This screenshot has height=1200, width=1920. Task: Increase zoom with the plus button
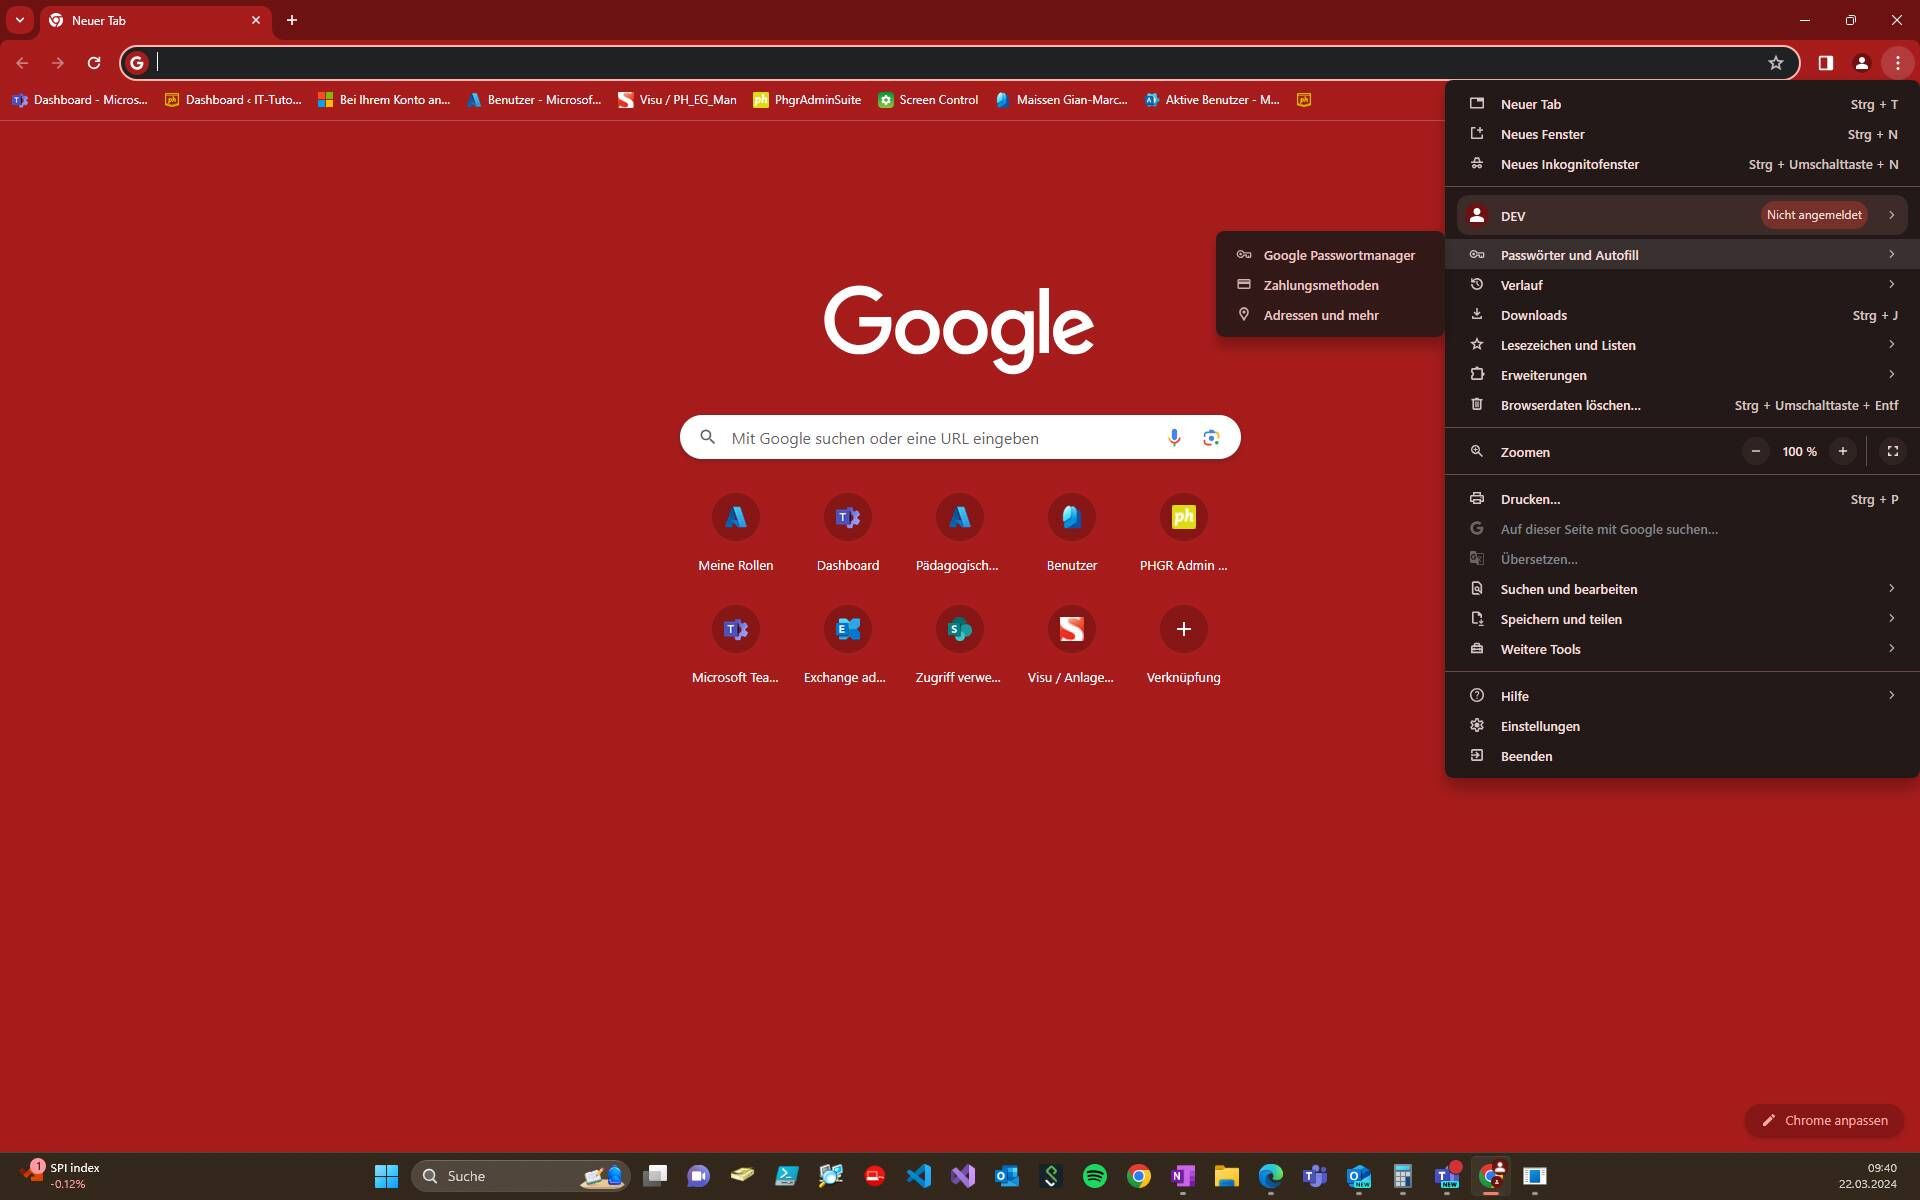pyautogui.click(x=1842, y=451)
